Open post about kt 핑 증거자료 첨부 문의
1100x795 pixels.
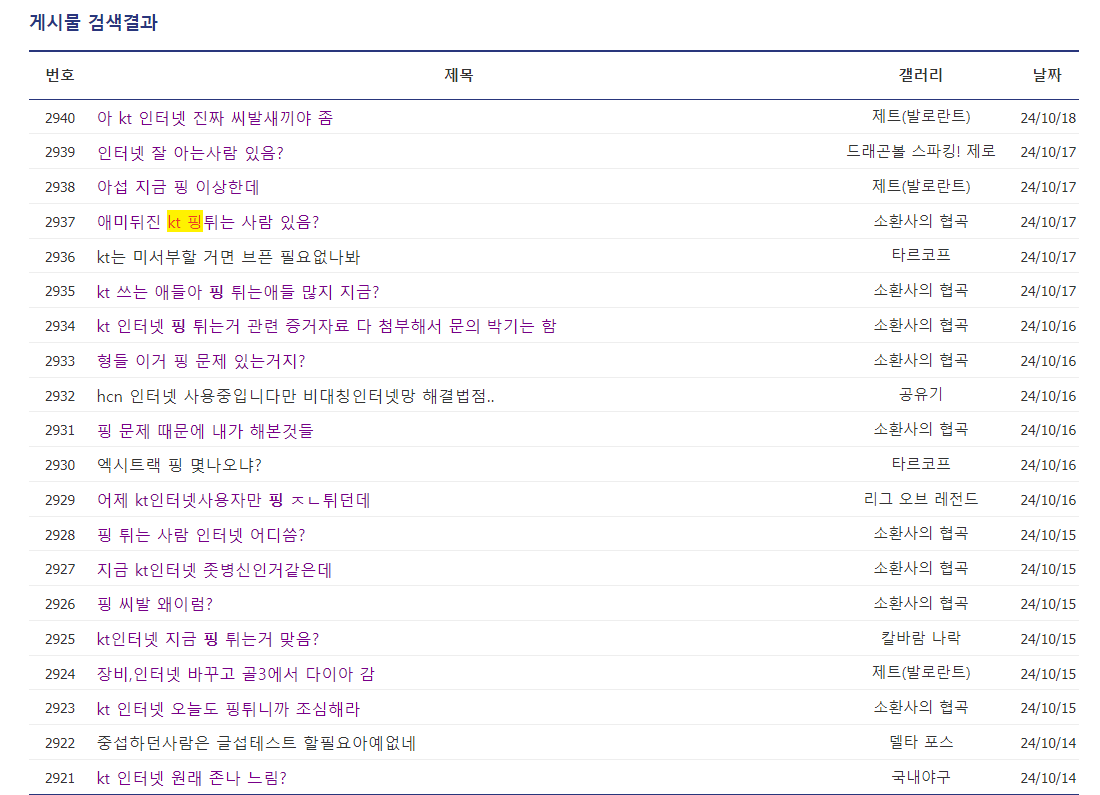(x=326, y=326)
